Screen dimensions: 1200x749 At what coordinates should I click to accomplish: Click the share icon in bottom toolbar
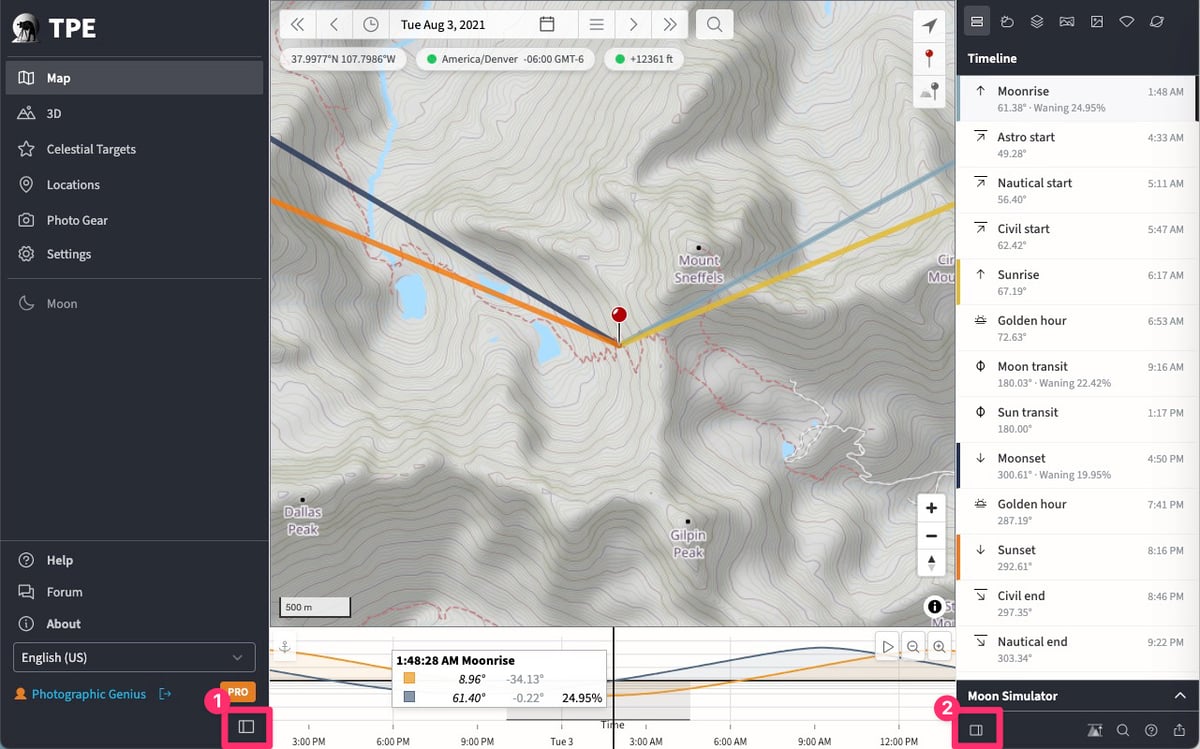[1180, 730]
